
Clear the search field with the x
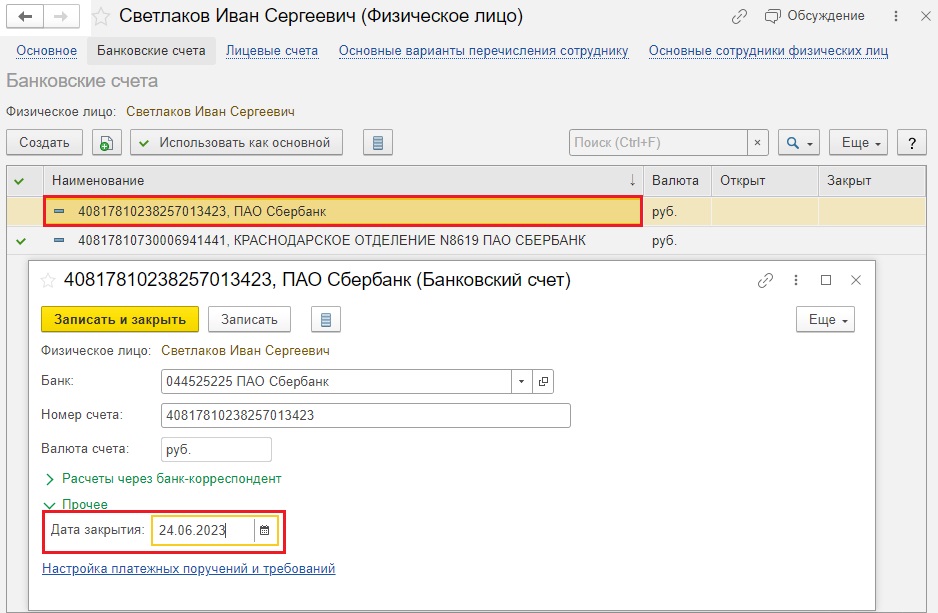[757, 142]
